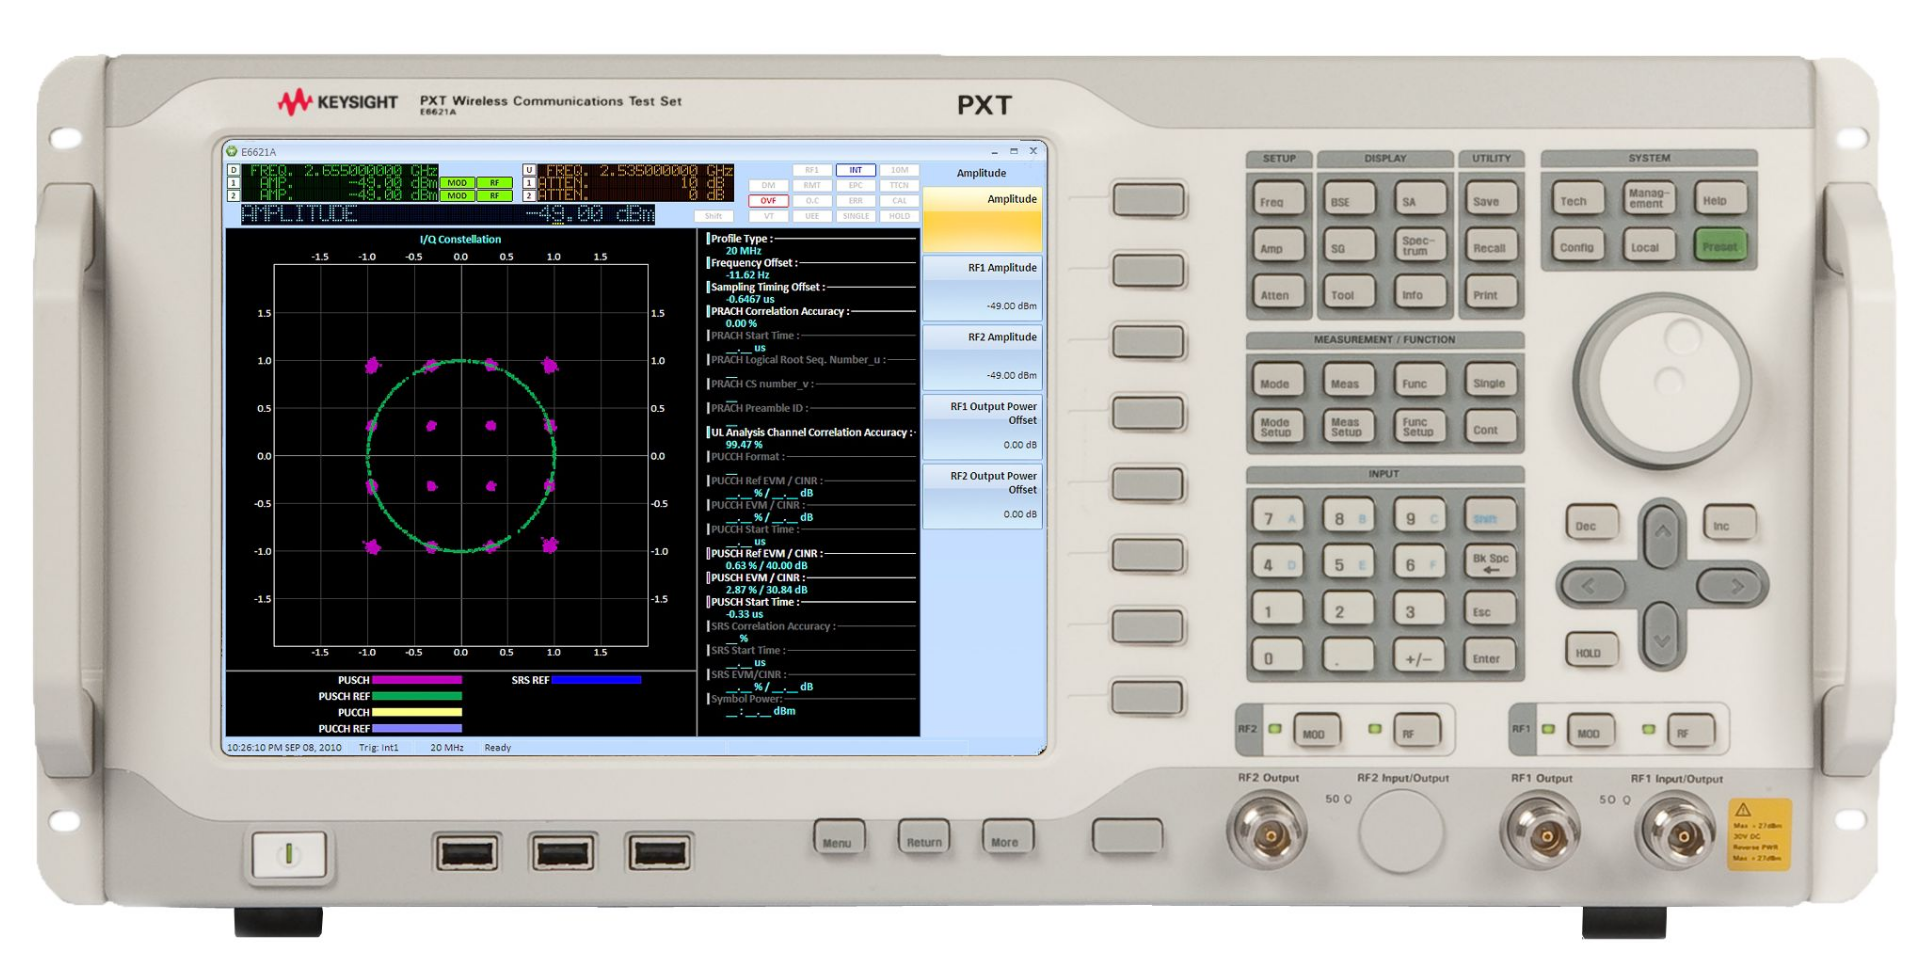
Task: Click the Cont measurement button
Action: click(x=1489, y=428)
